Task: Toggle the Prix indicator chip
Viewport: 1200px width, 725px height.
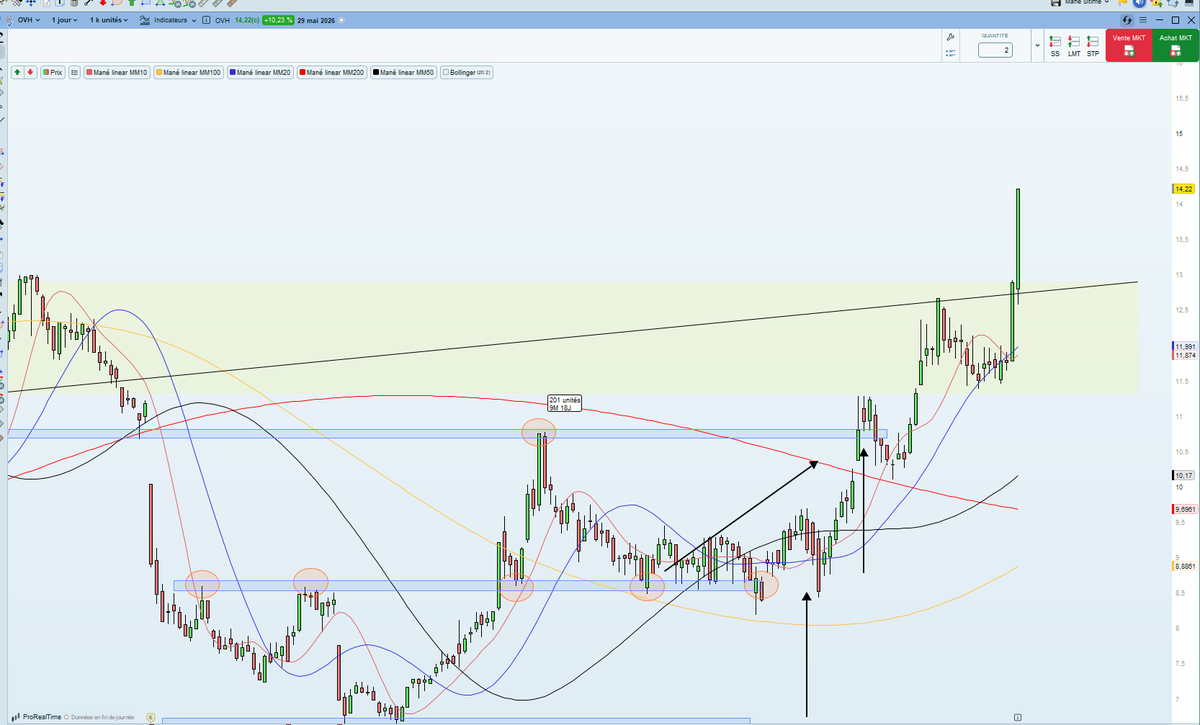Action: [x=52, y=72]
